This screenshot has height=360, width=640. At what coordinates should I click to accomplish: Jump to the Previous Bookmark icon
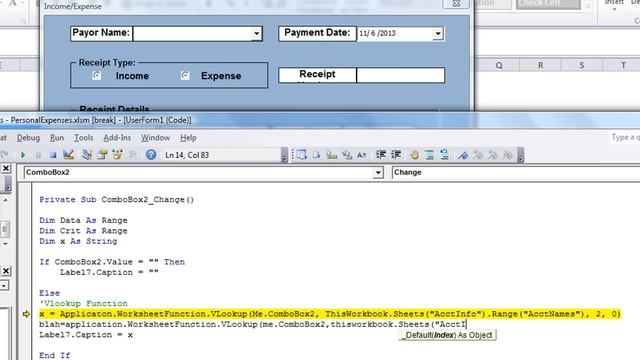coord(493,155)
